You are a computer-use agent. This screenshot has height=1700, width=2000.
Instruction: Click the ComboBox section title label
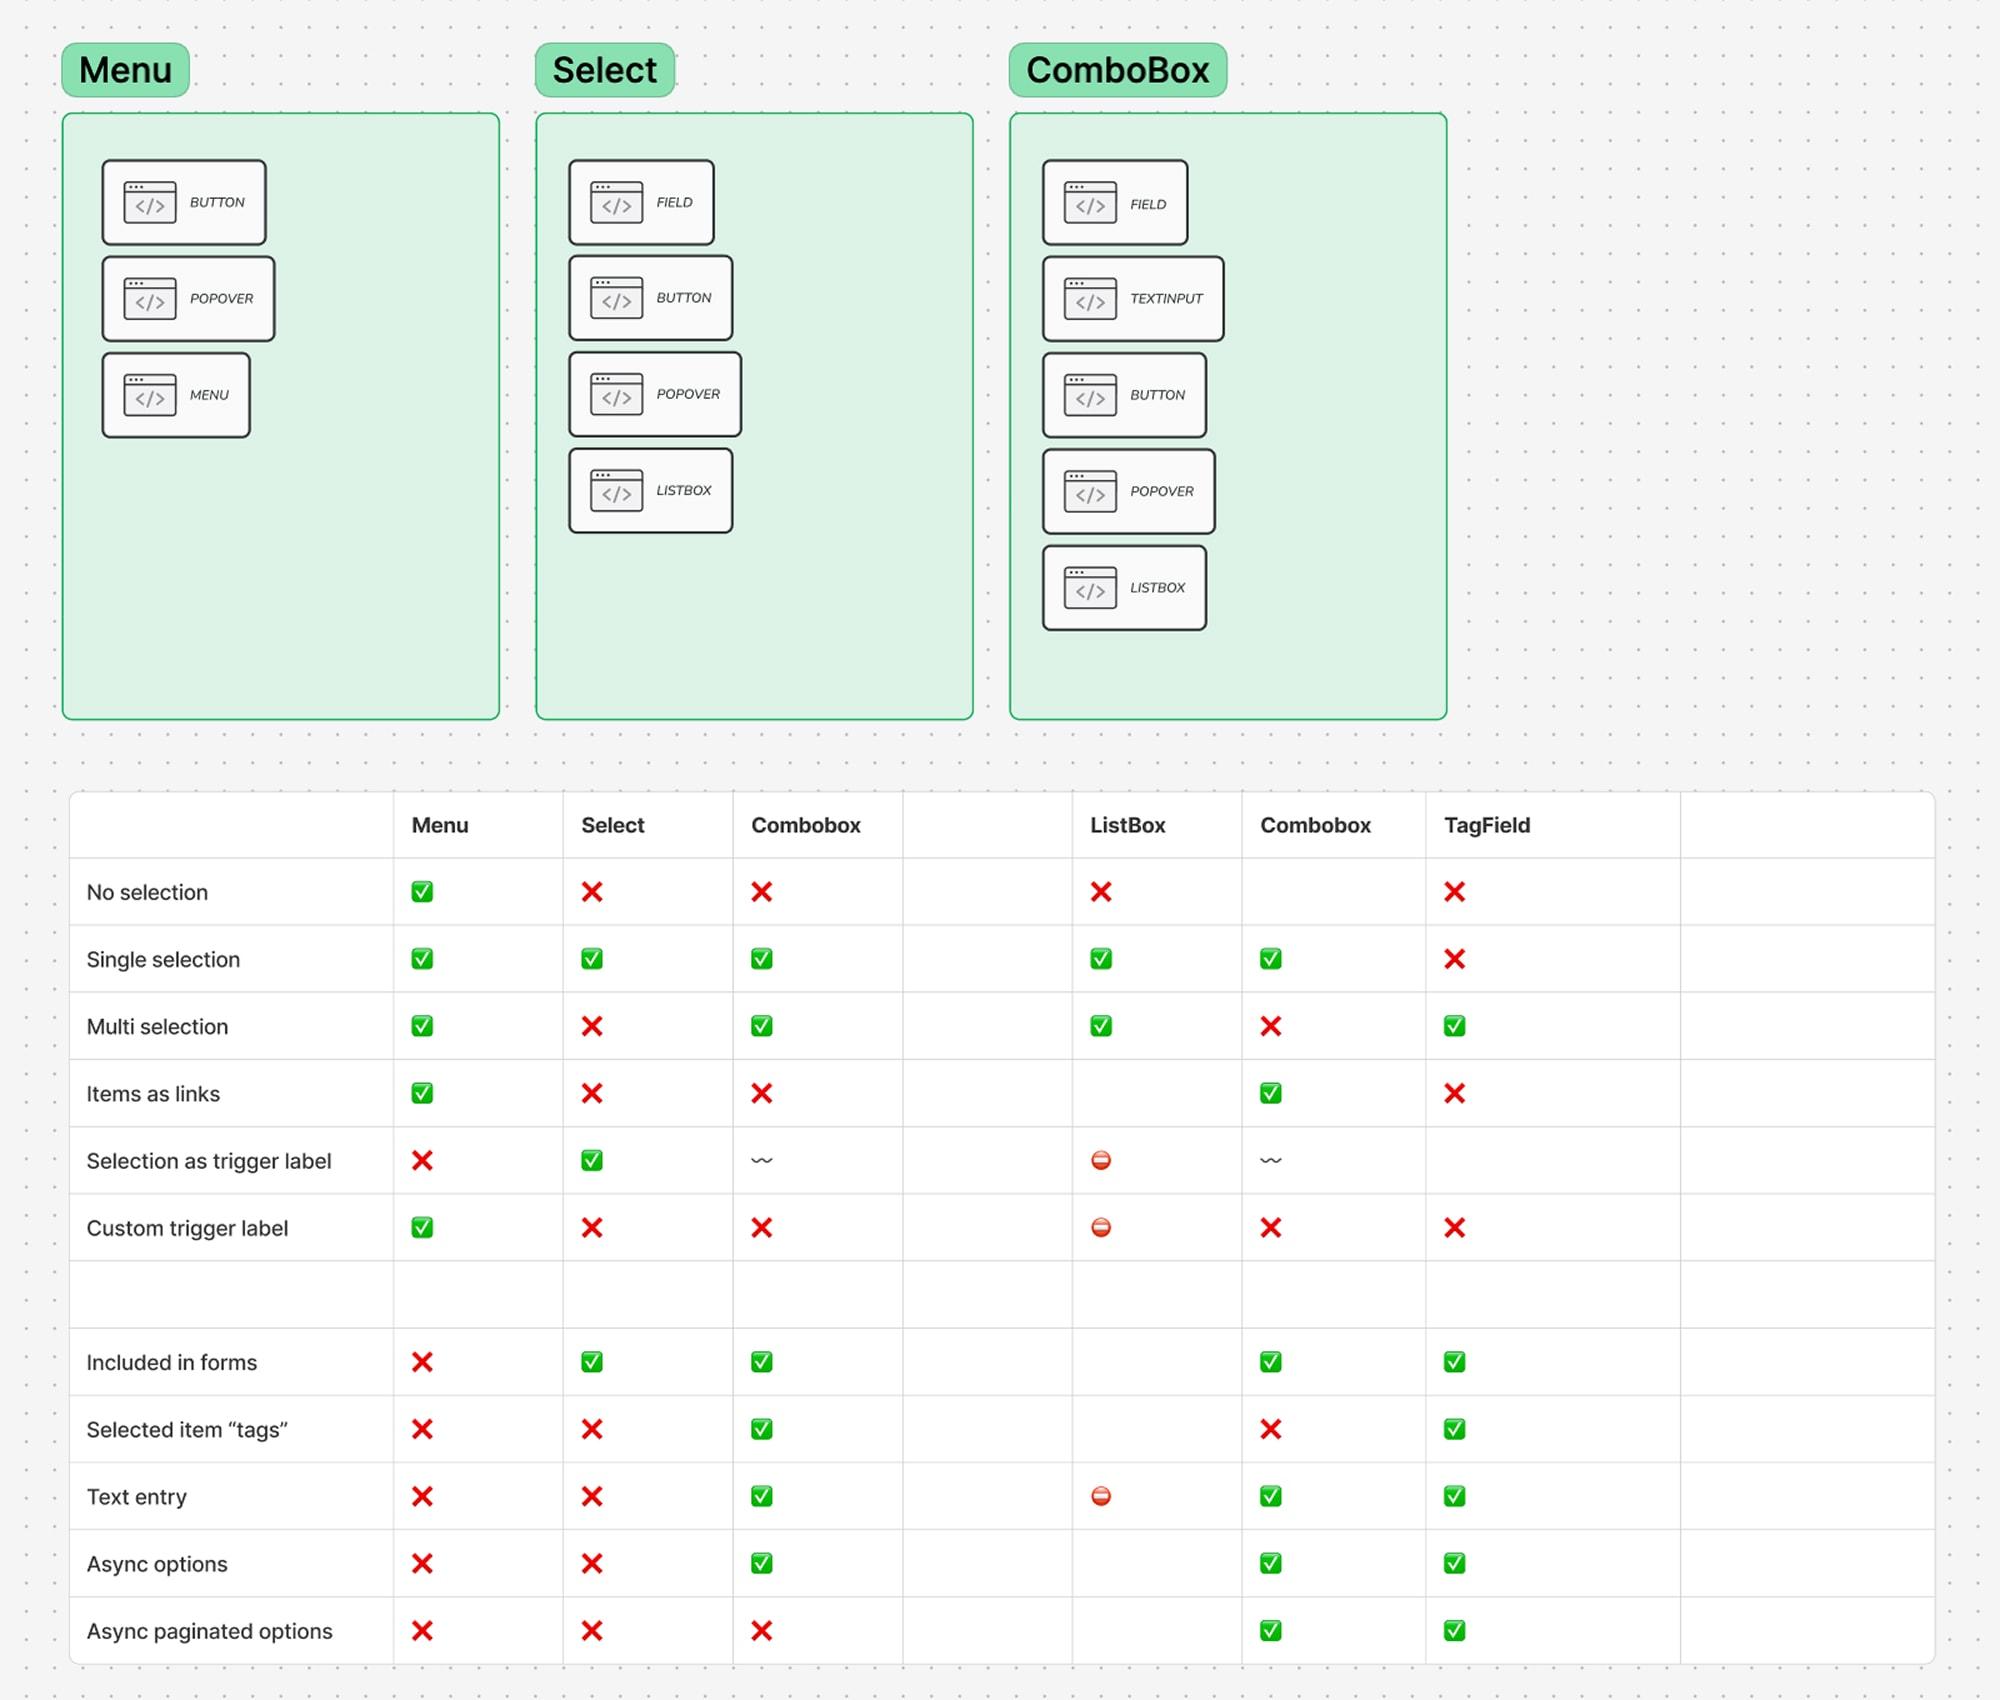[1117, 70]
